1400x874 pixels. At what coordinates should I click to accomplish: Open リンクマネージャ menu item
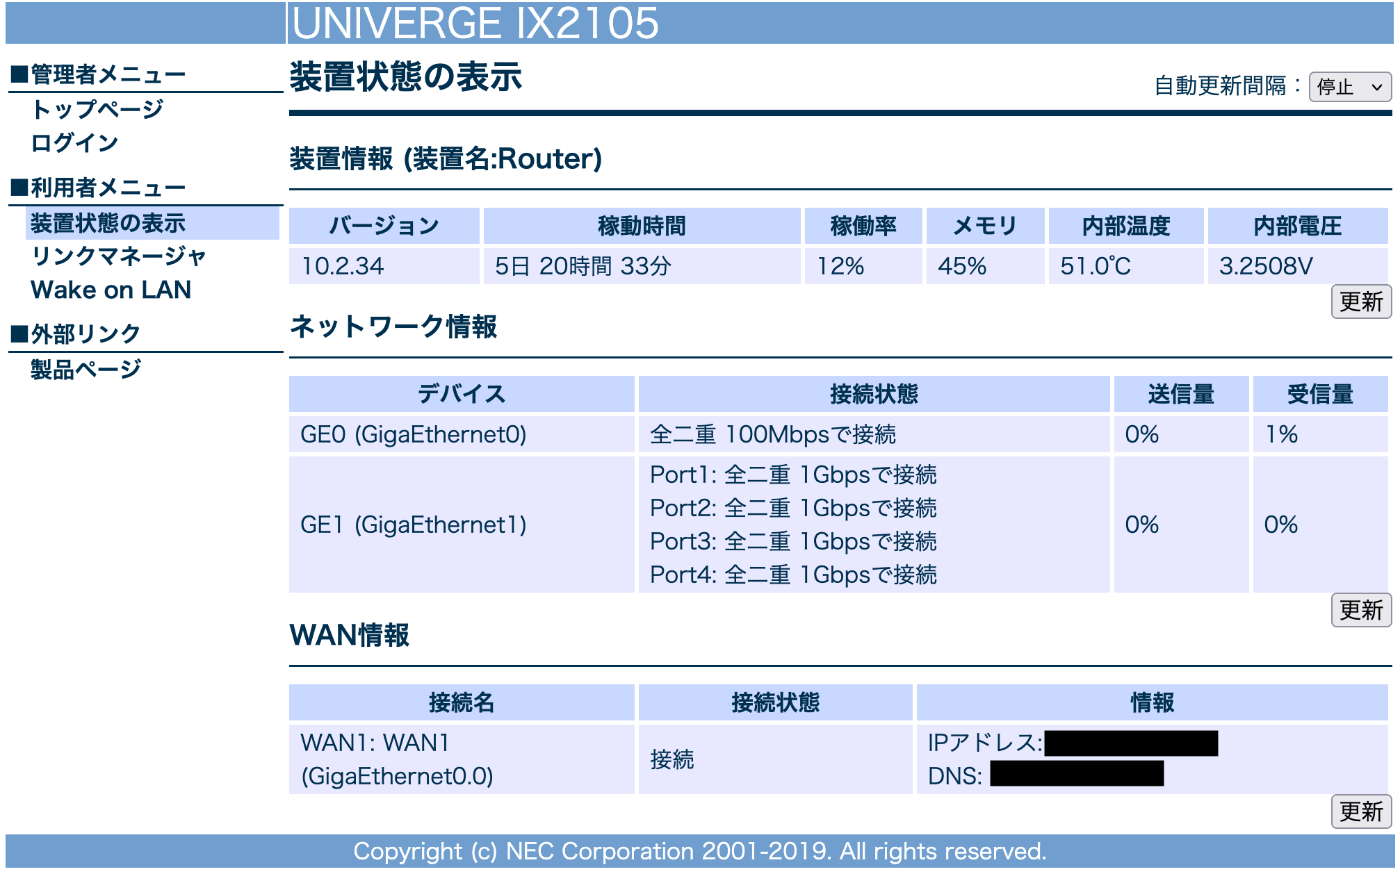(118, 256)
